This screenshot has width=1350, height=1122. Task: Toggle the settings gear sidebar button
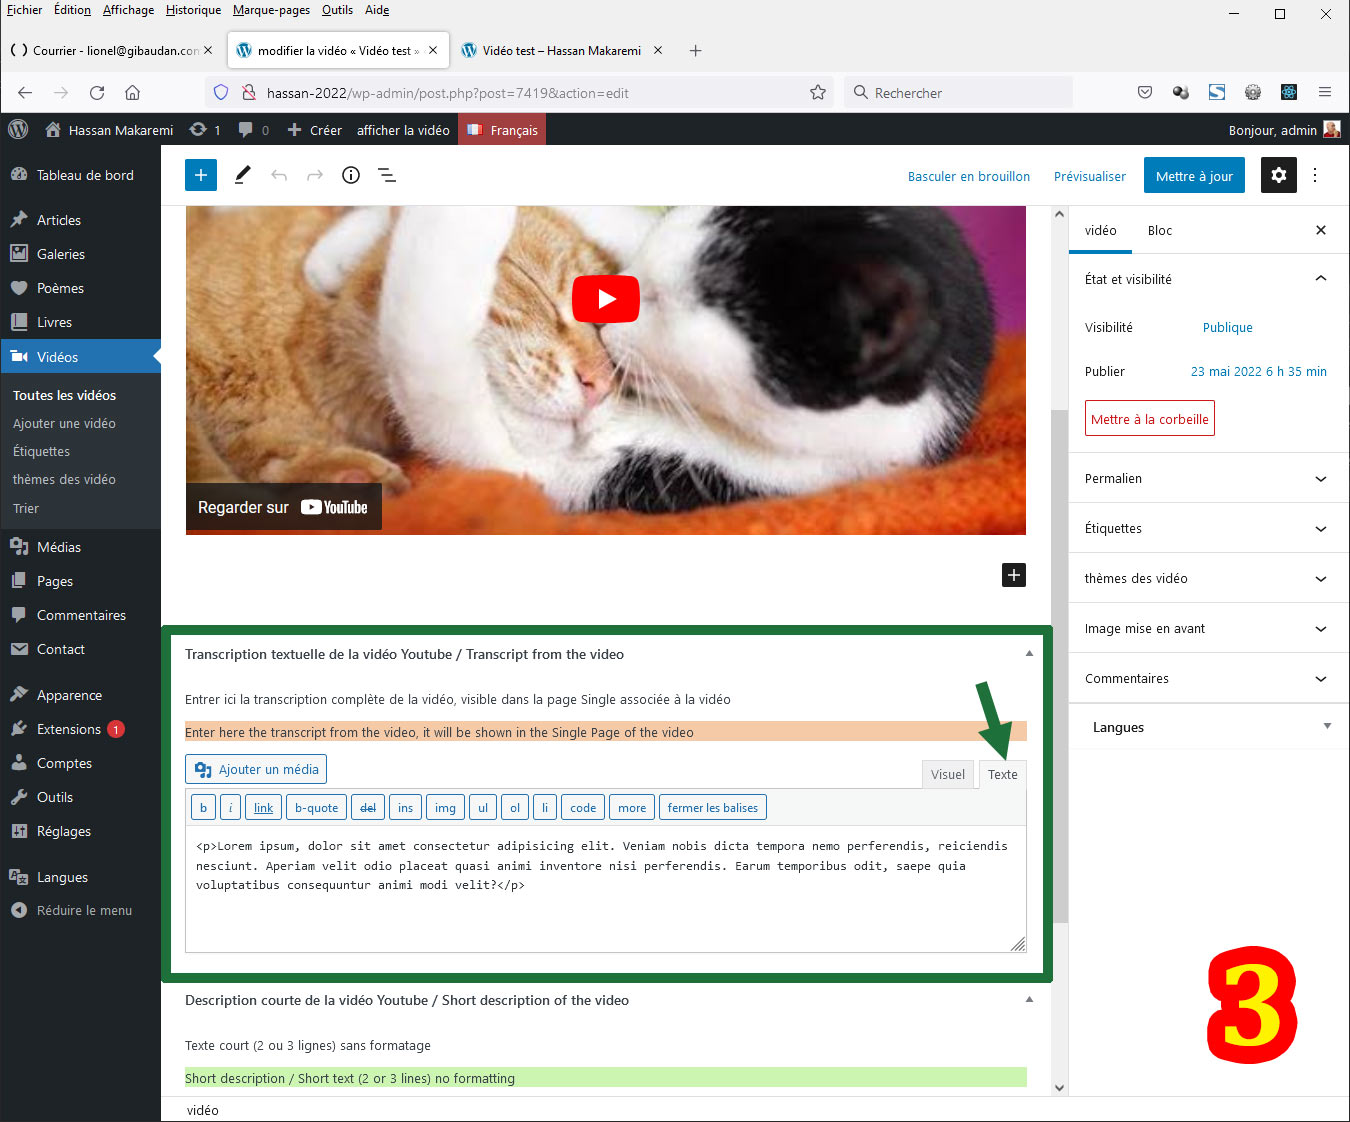click(1279, 175)
